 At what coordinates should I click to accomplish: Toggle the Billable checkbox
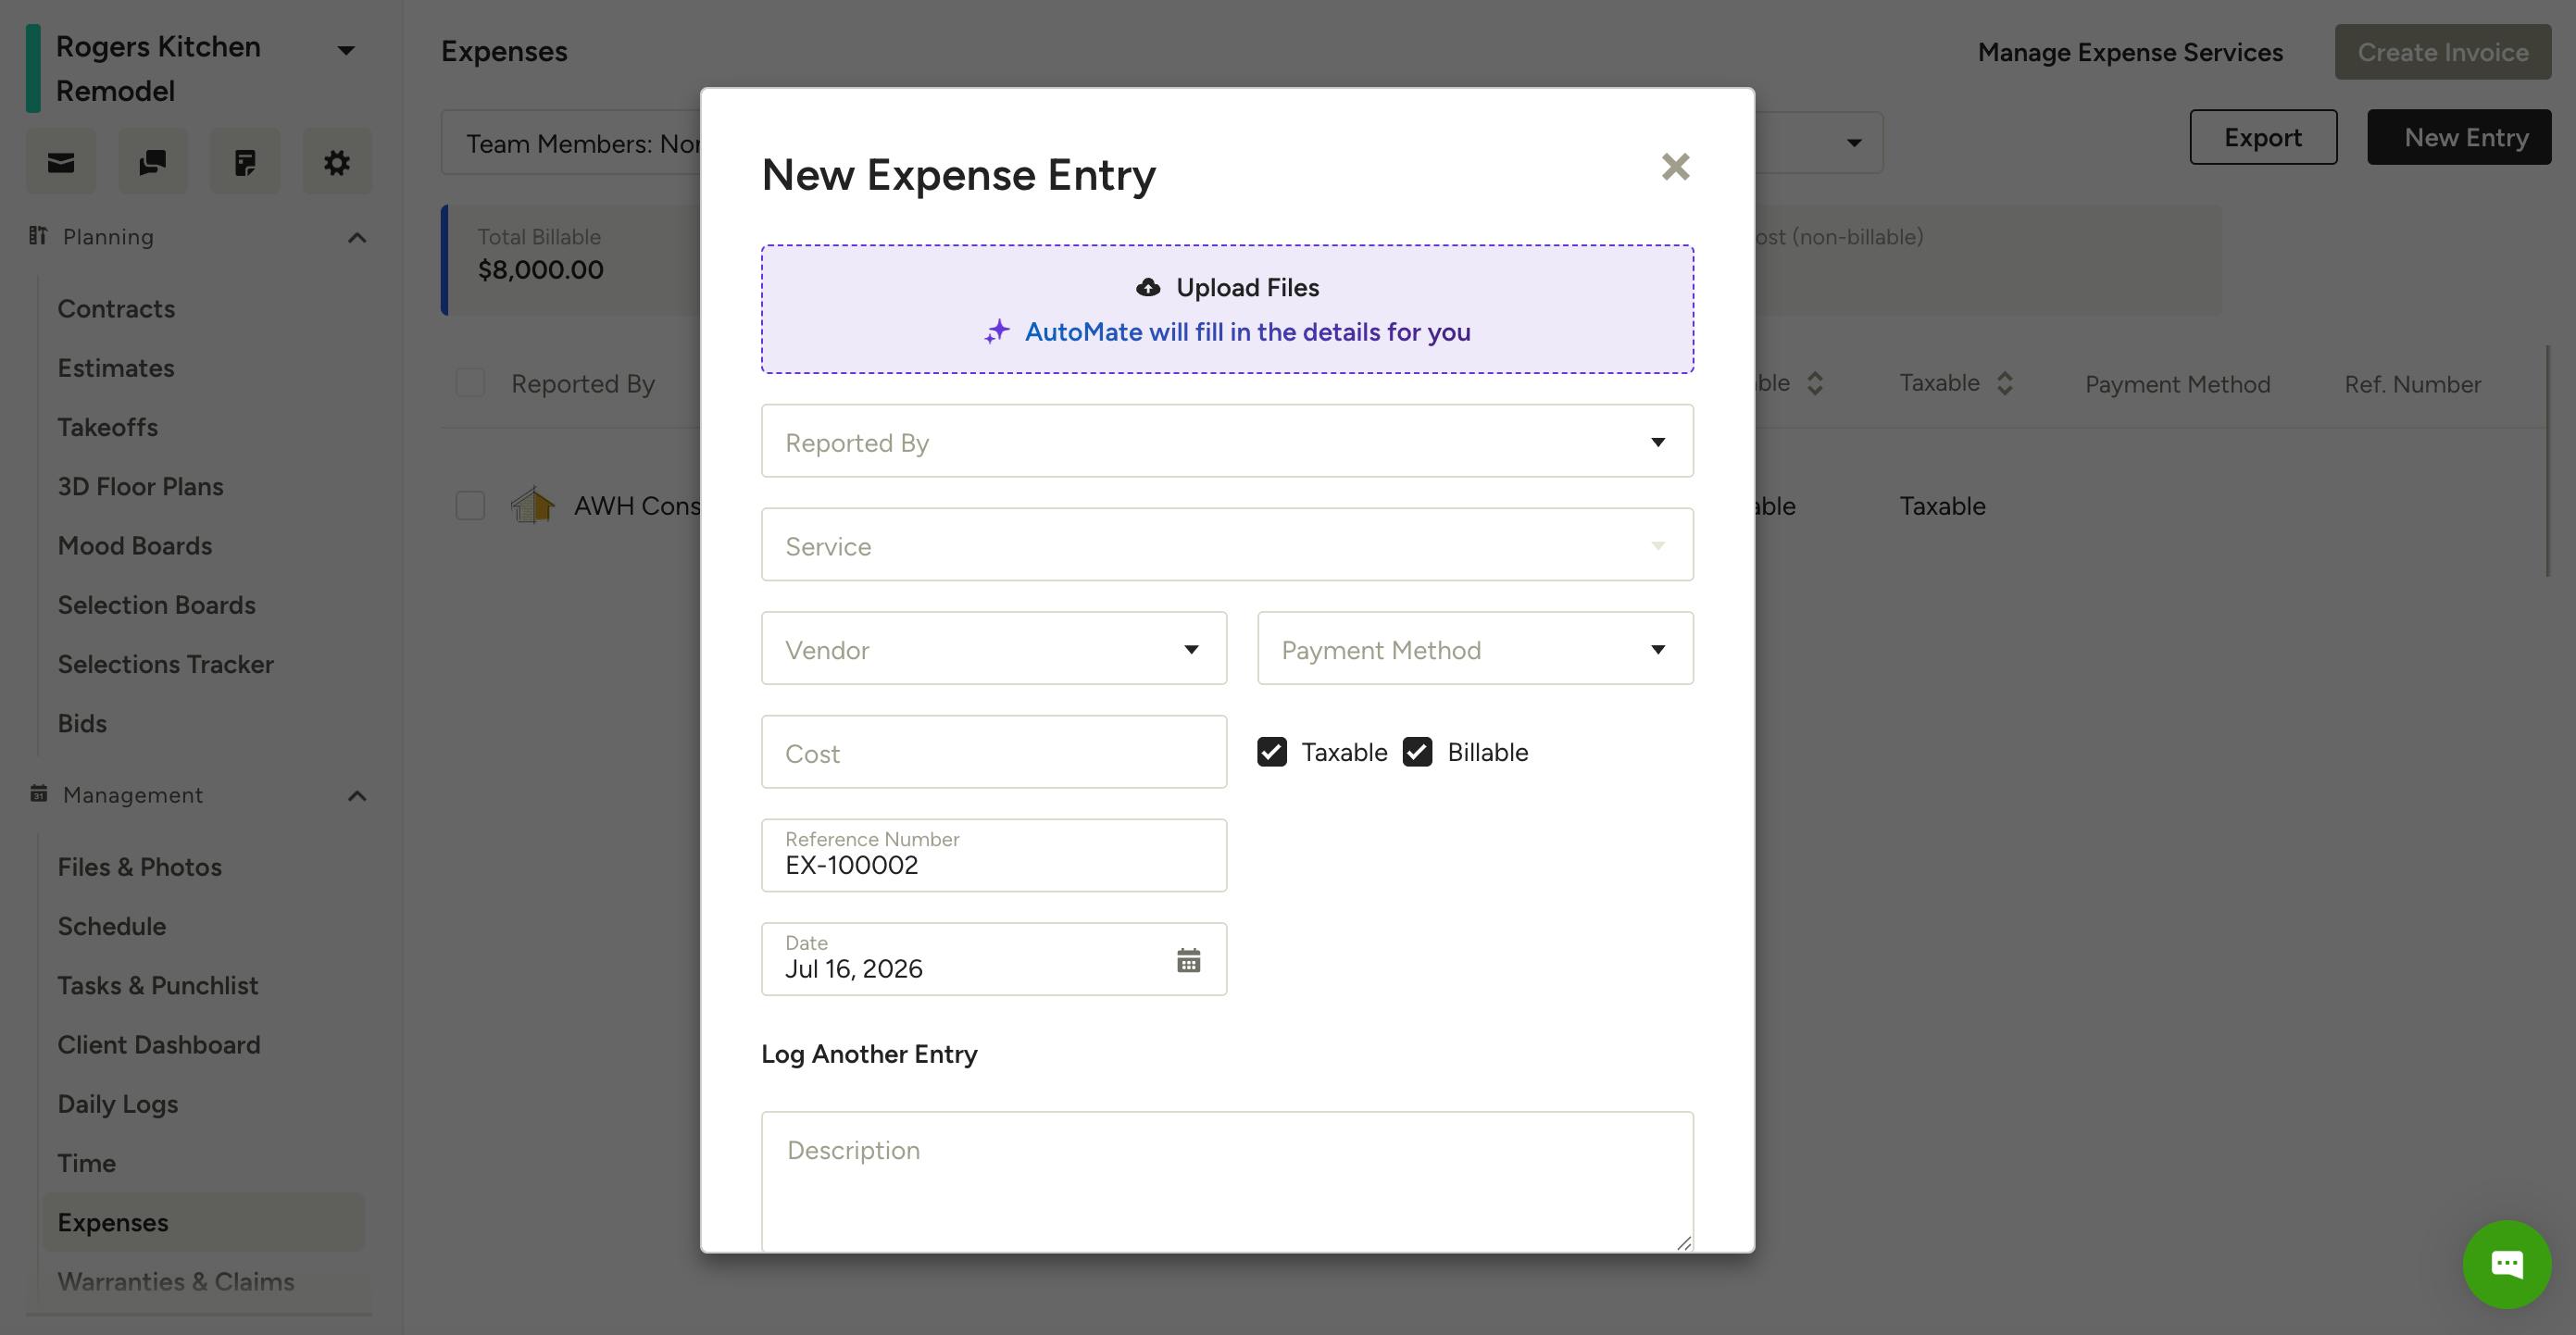click(1417, 752)
